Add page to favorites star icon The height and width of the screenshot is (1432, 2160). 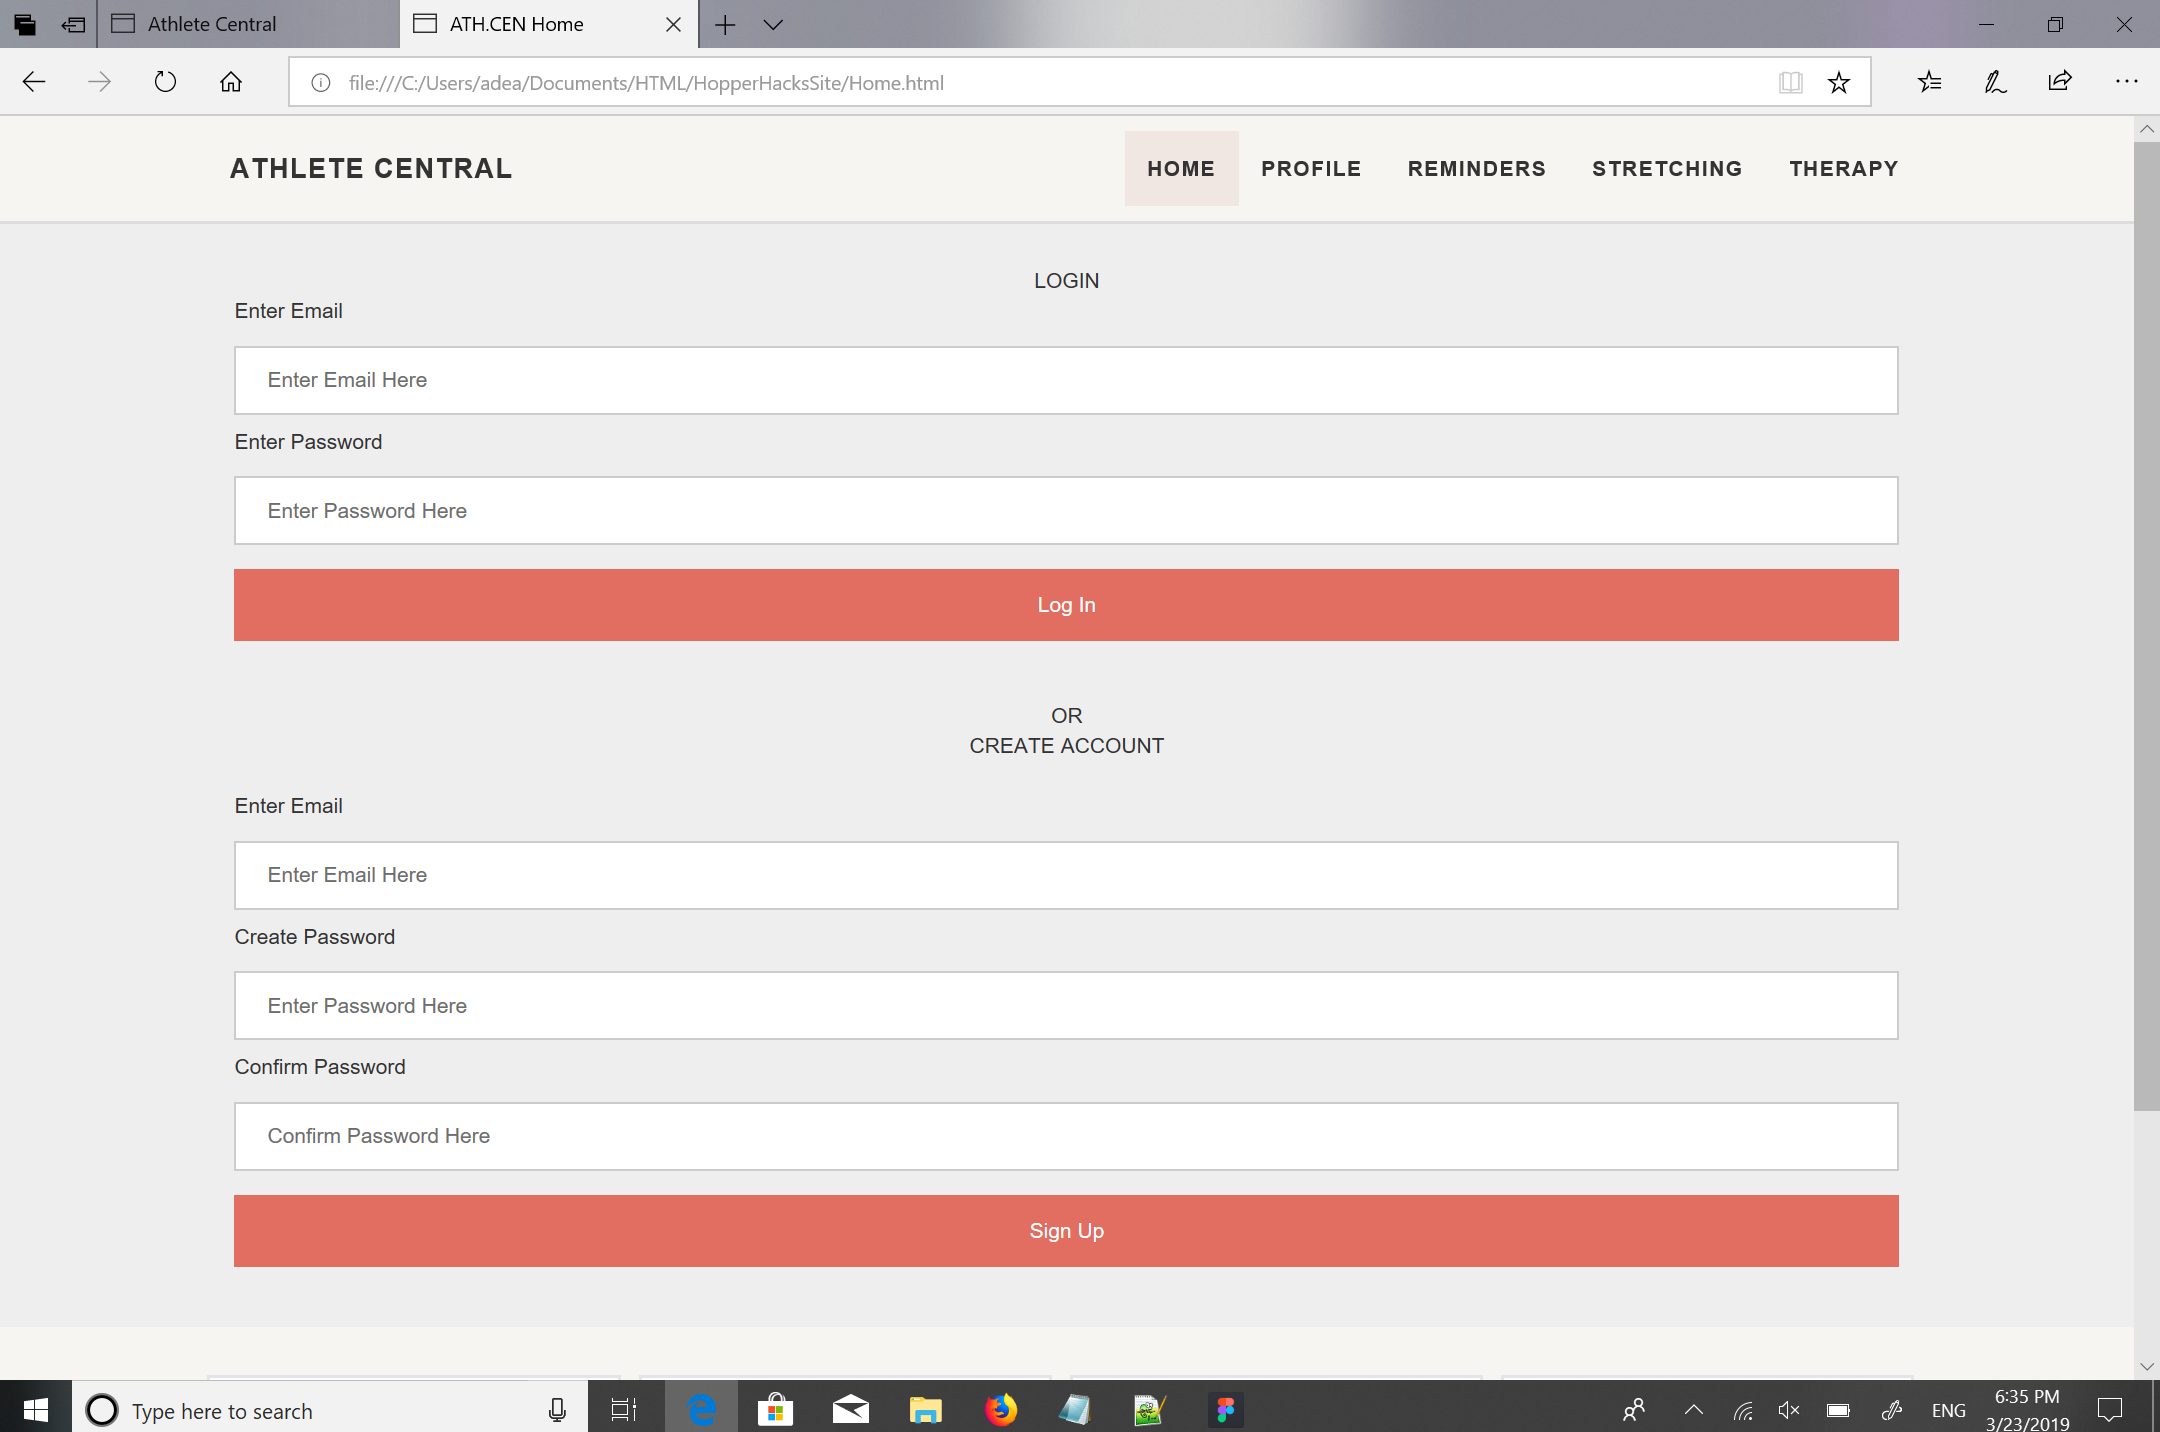pyautogui.click(x=1838, y=82)
